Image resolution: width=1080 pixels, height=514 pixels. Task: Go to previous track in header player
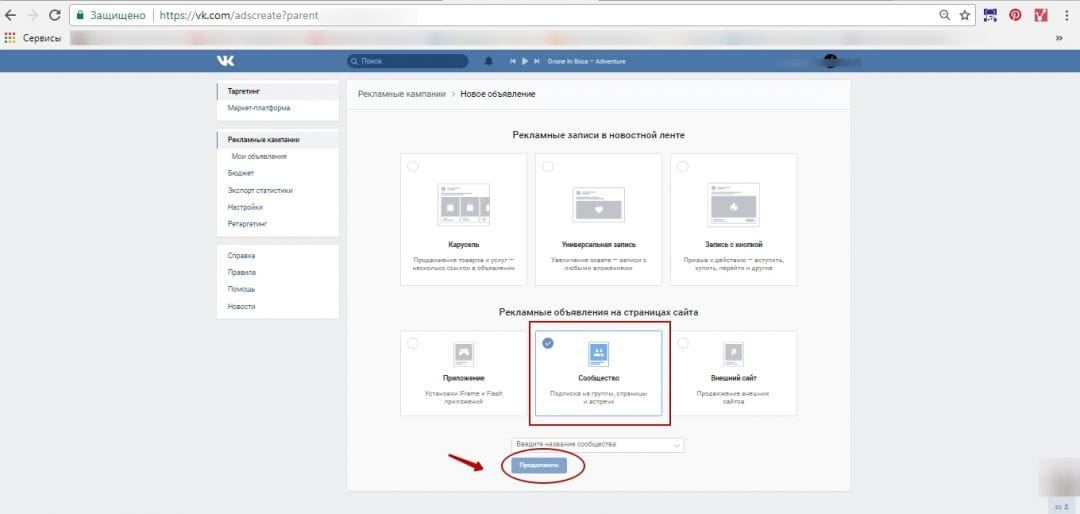click(x=513, y=61)
